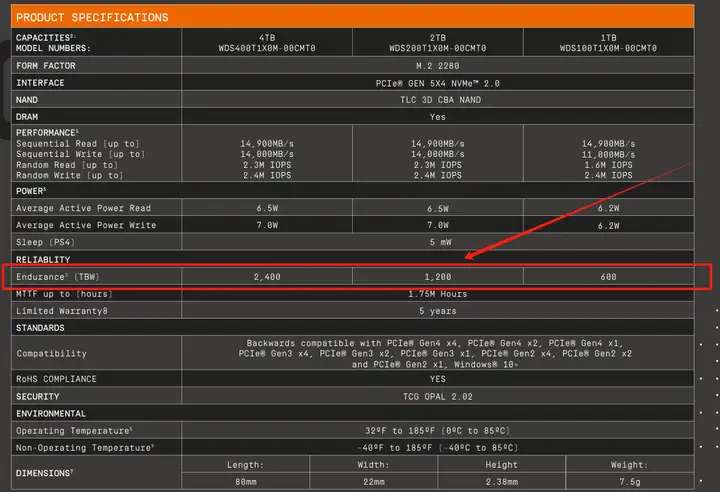Image resolution: width=720 pixels, height=492 pixels.
Task: Click the Sleep [PS4] label
Action: 45,242
